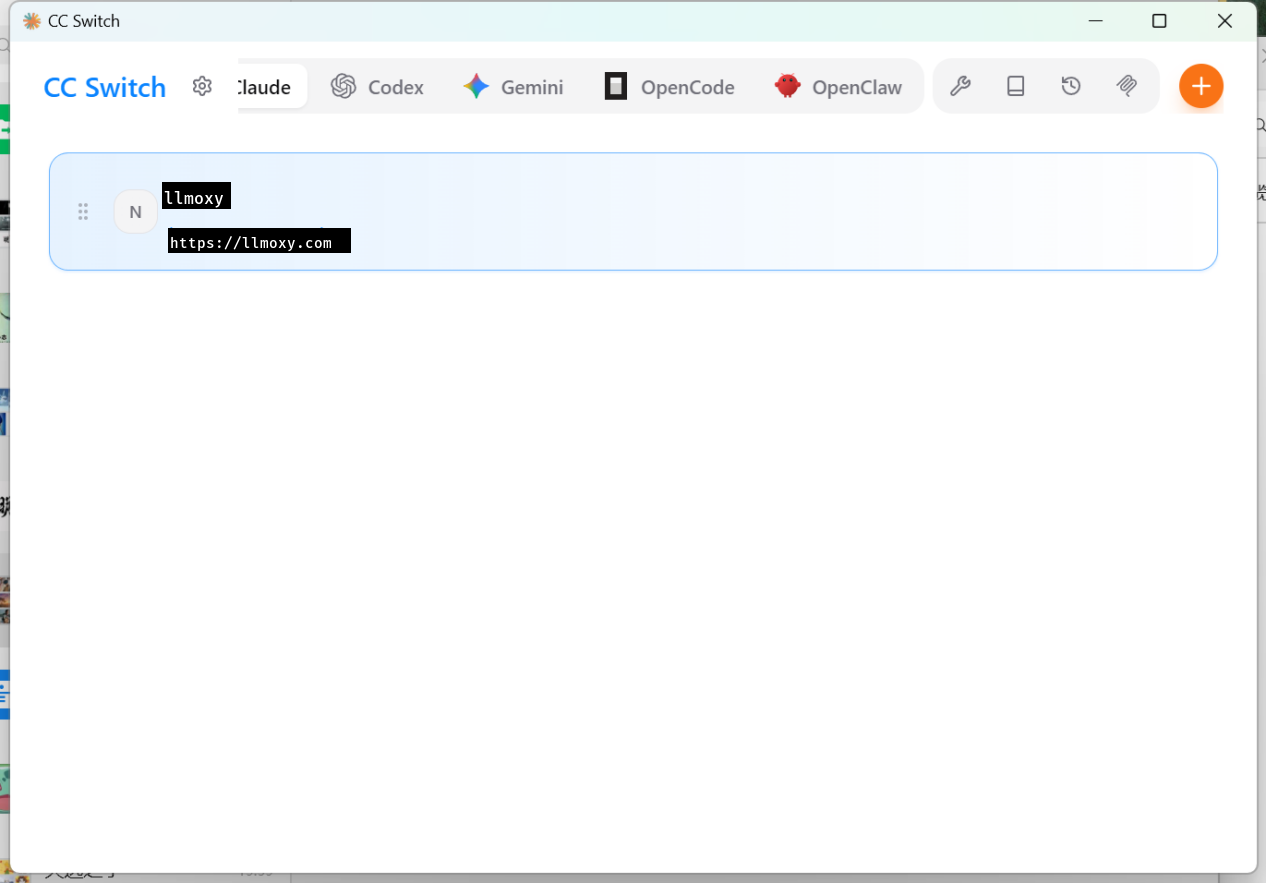This screenshot has height=883, width=1266.
Task: Open the https://llmoxy.com link
Action: pyautogui.click(x=251, y=243)
